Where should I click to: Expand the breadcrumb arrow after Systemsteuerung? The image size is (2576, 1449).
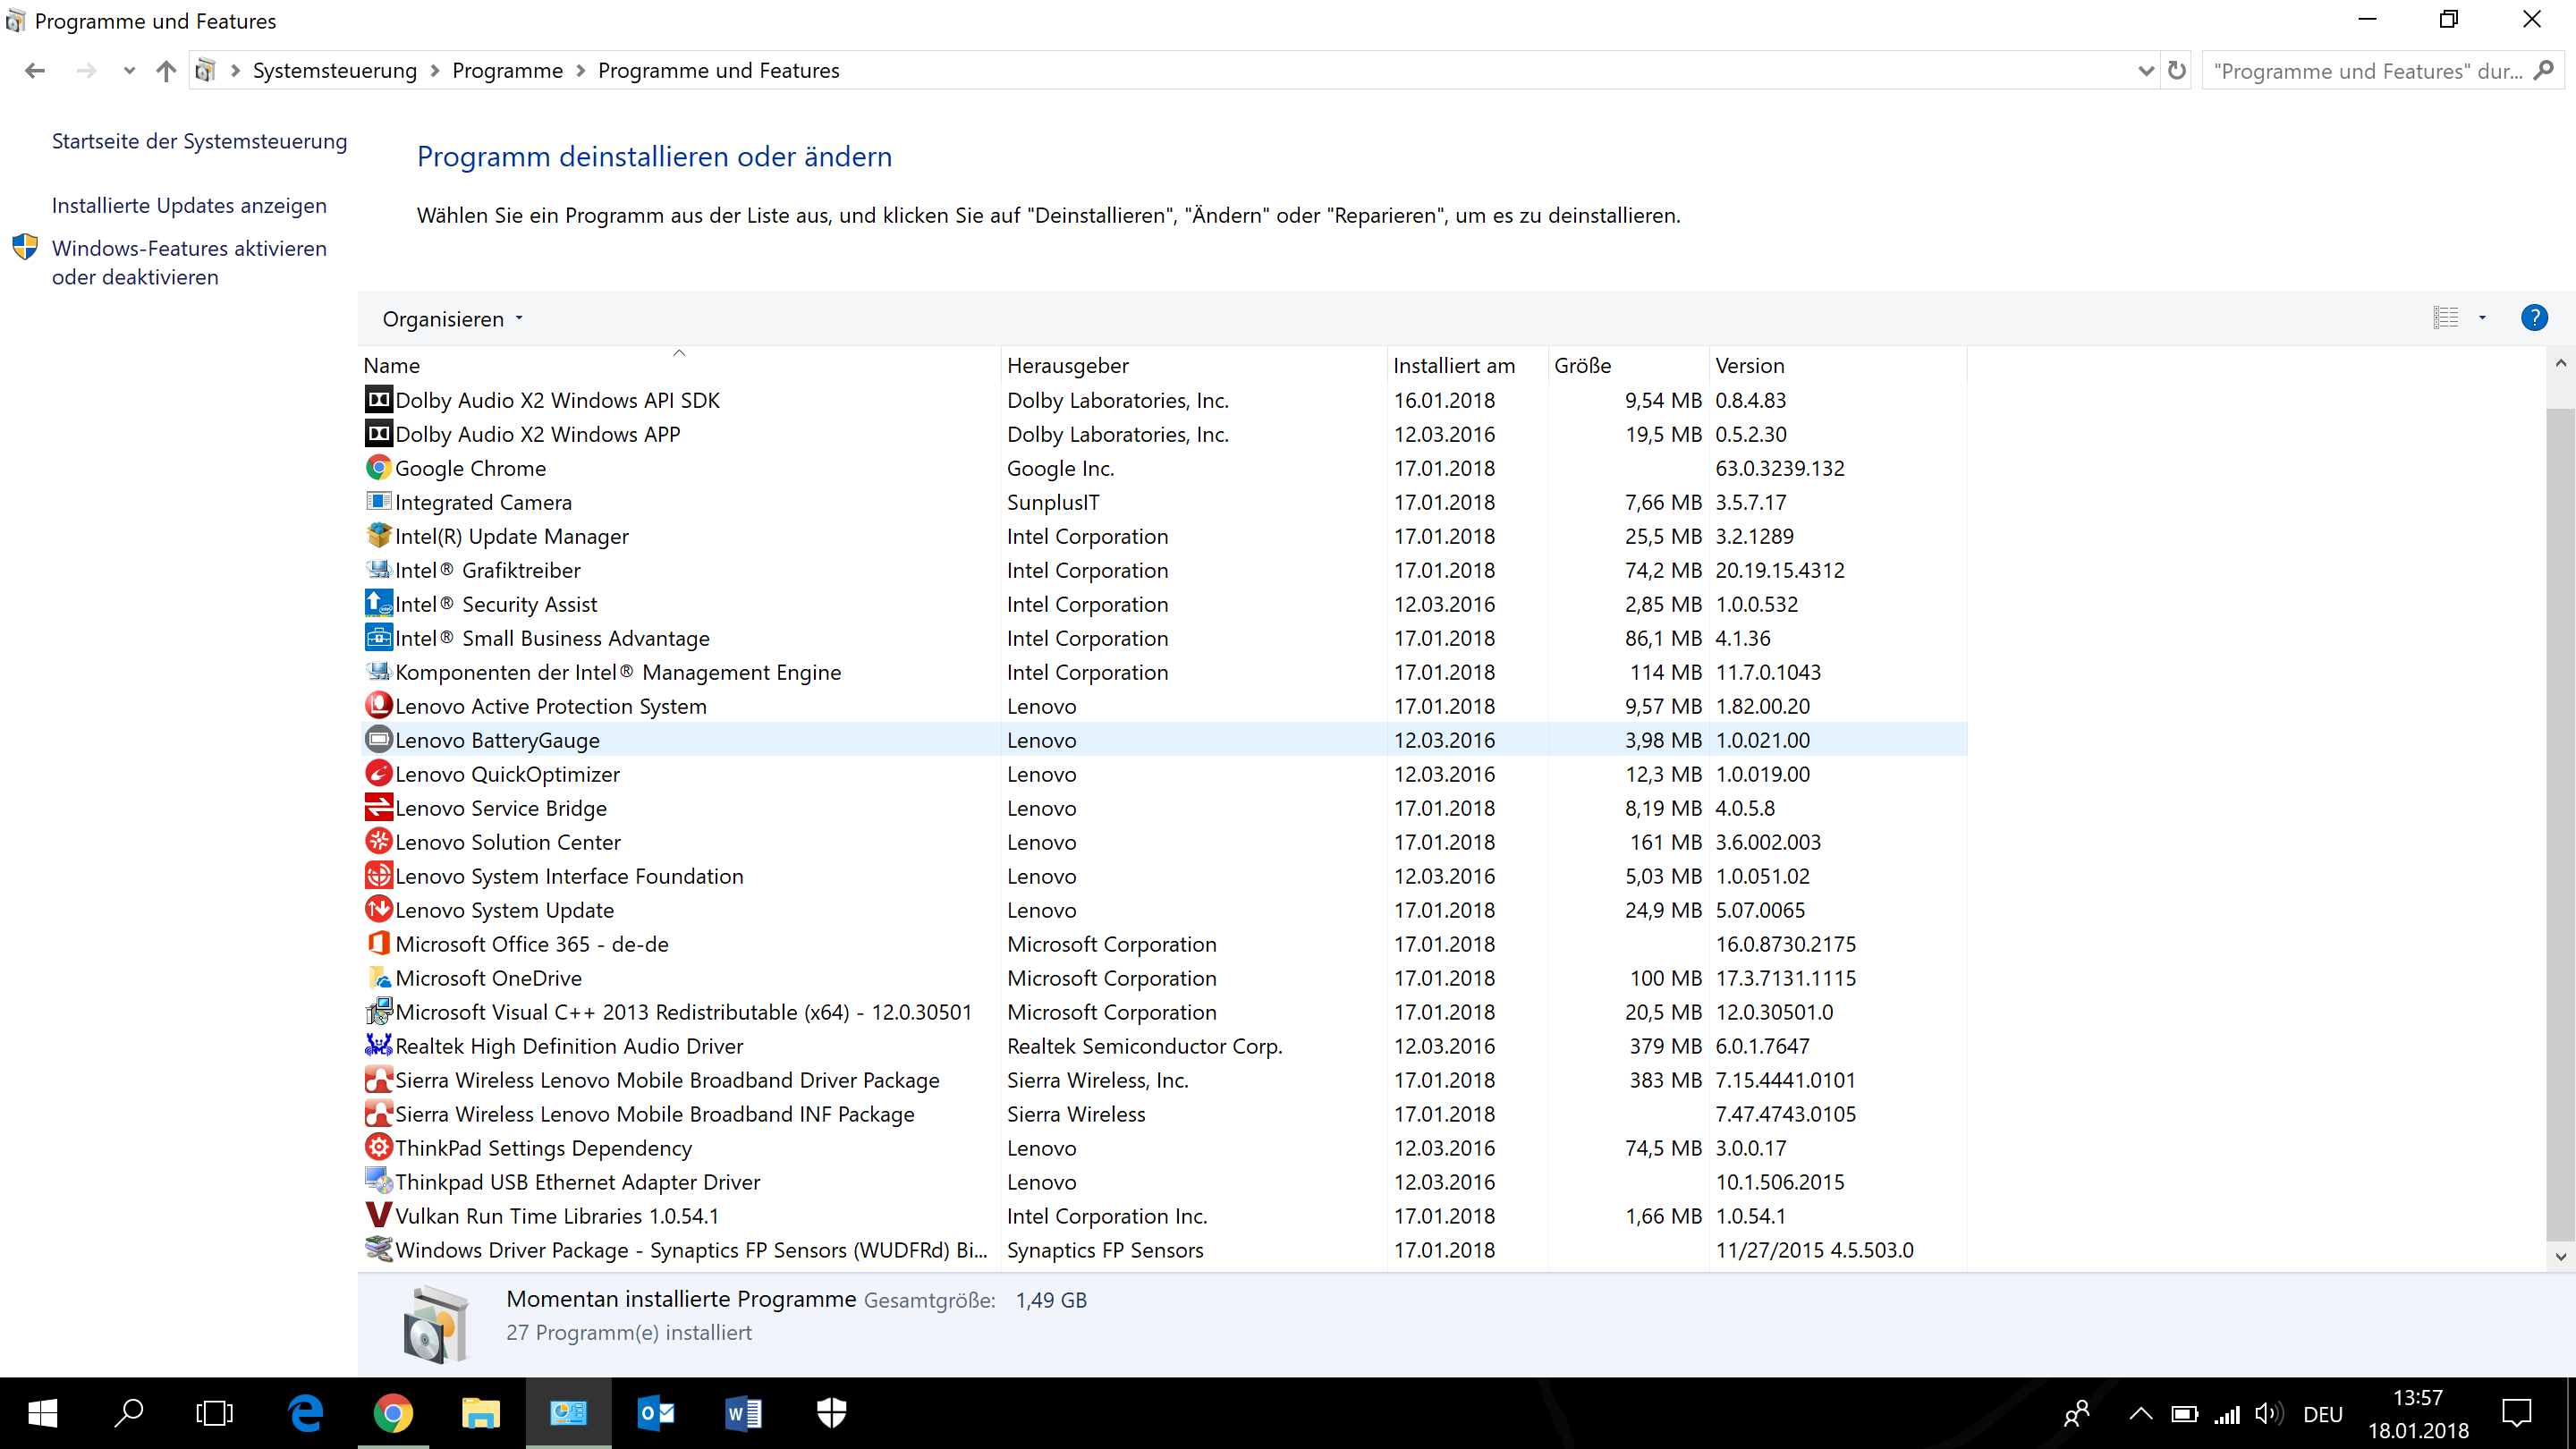(x=434, y=71)
